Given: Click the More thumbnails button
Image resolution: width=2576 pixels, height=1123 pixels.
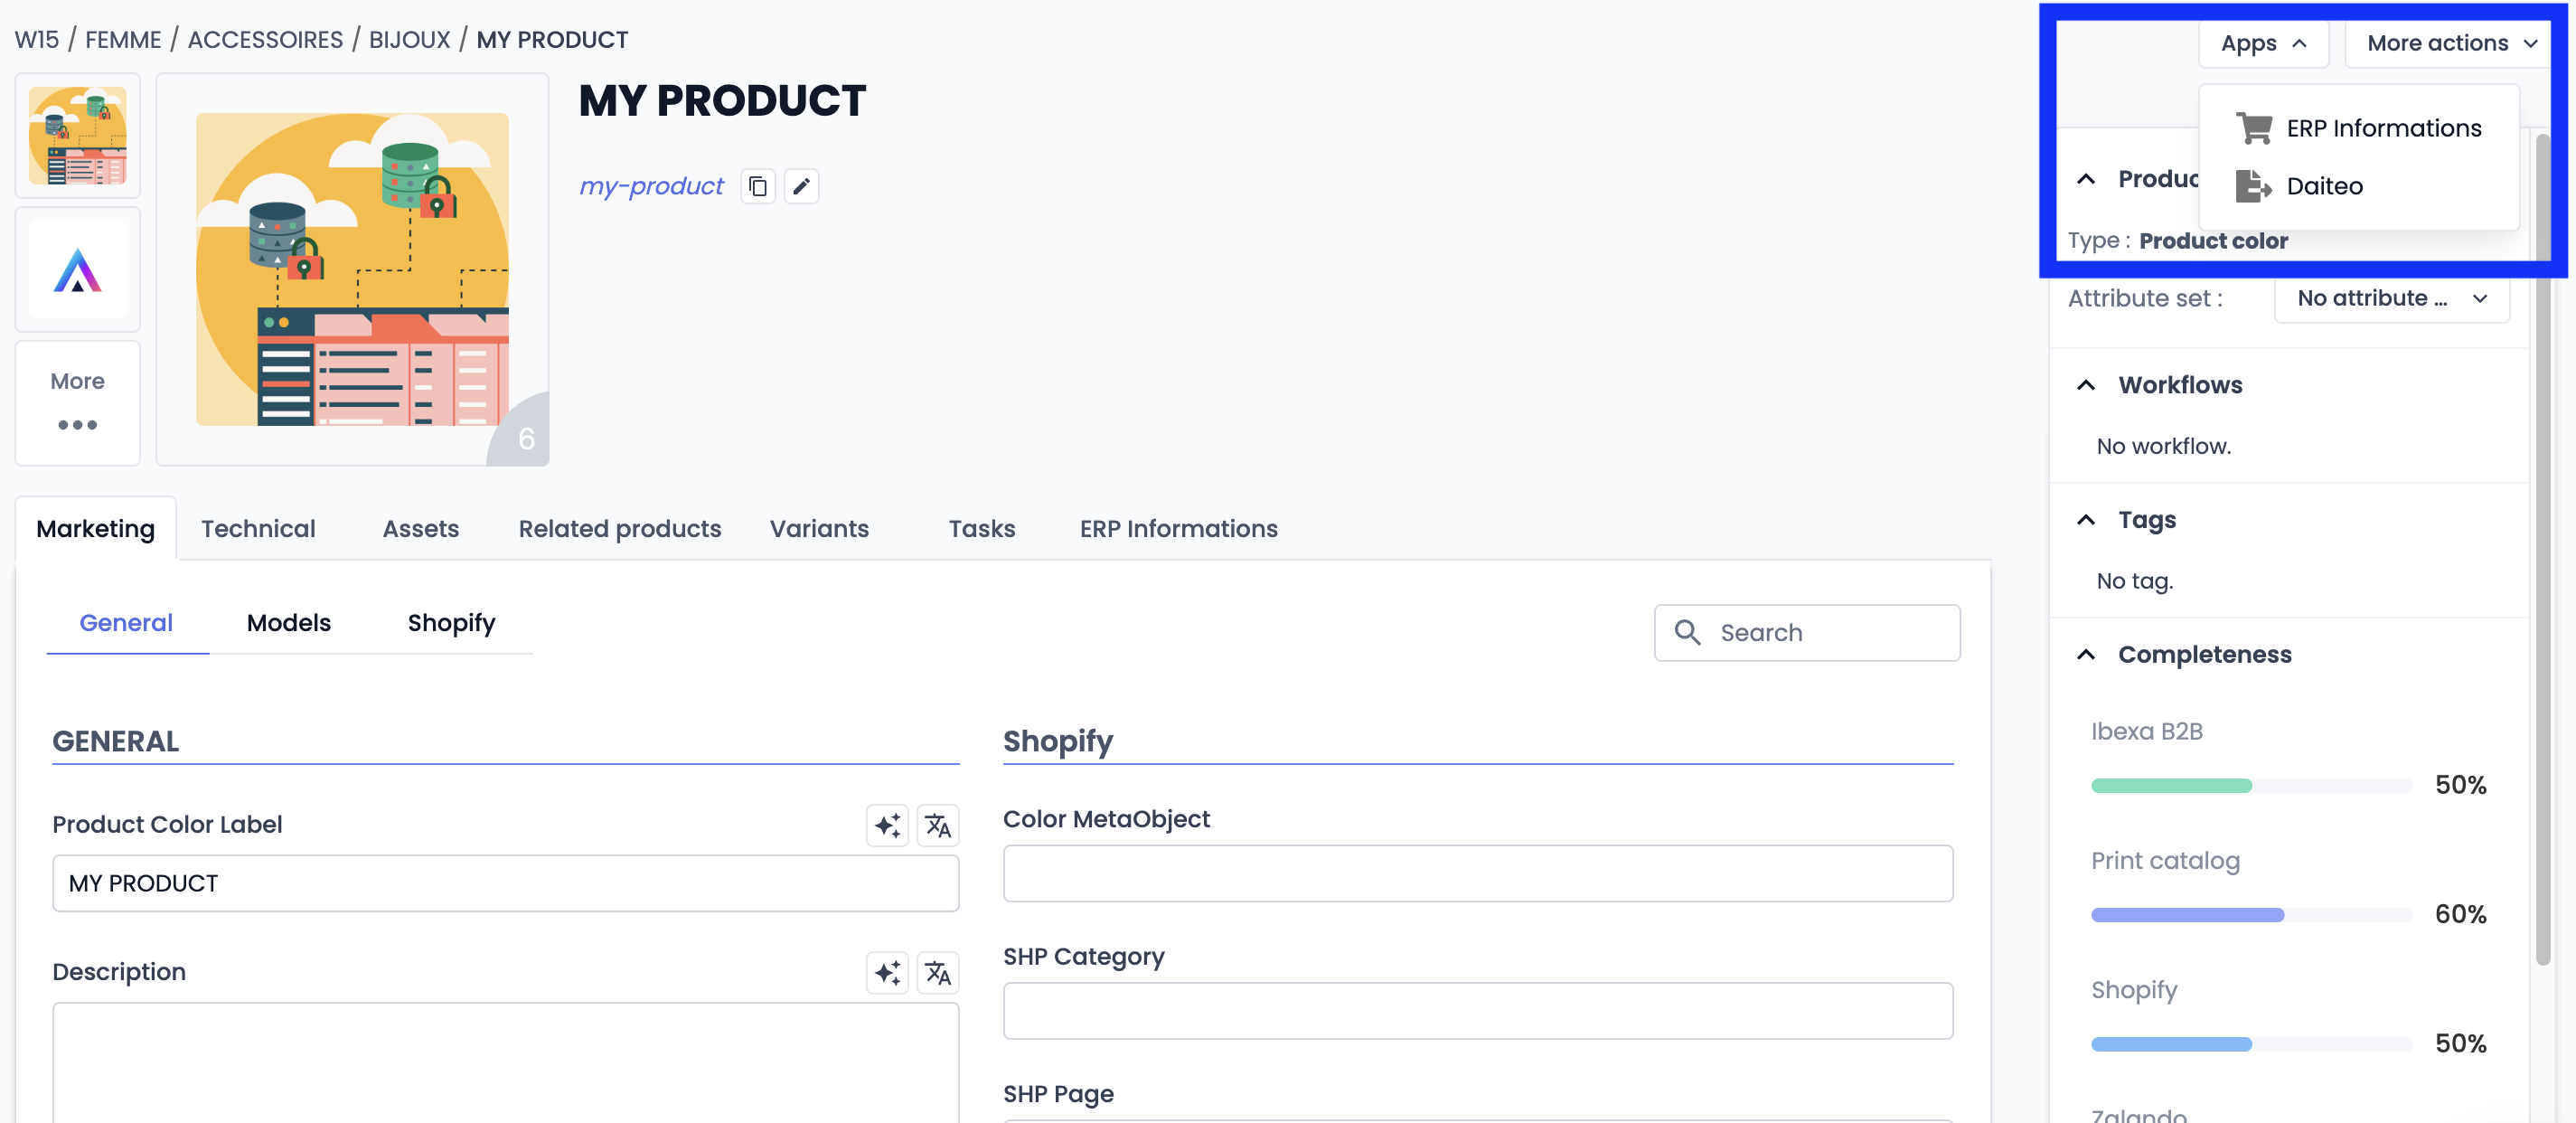Looking at the screenshot, I should click(x=78, y=402).
